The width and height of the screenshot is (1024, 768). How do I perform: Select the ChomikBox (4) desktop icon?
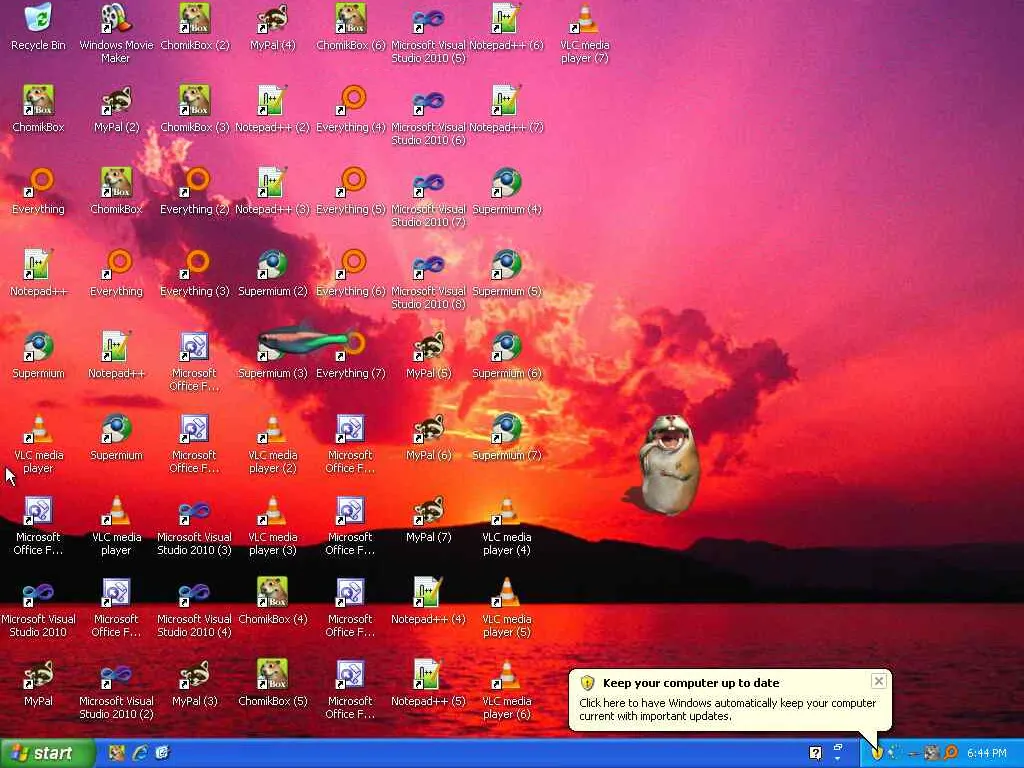coord(272,601)
